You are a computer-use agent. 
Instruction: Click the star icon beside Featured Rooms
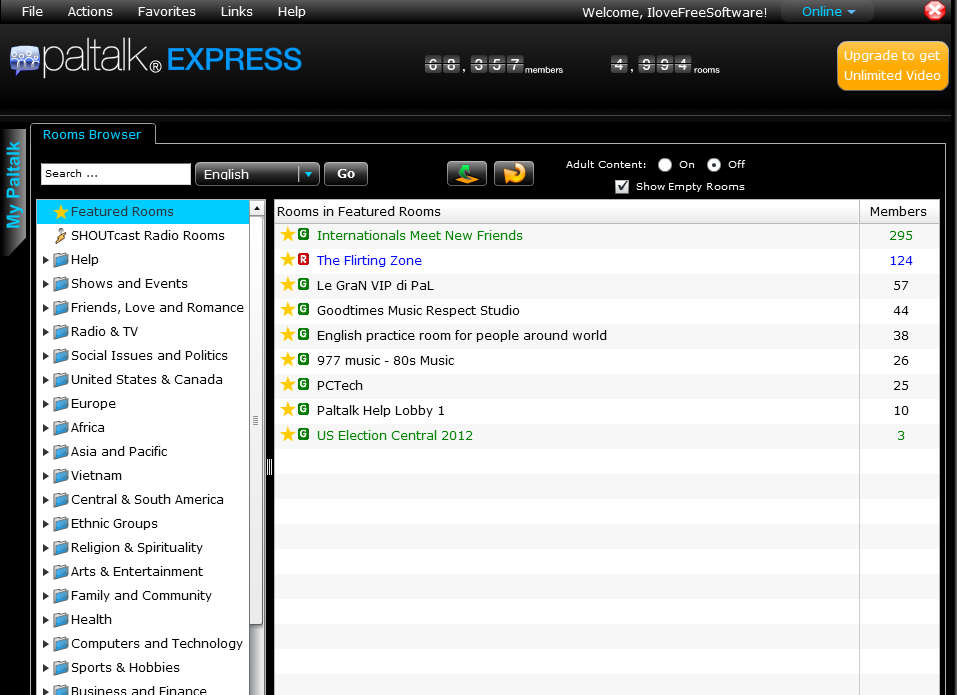click(60, 212)
